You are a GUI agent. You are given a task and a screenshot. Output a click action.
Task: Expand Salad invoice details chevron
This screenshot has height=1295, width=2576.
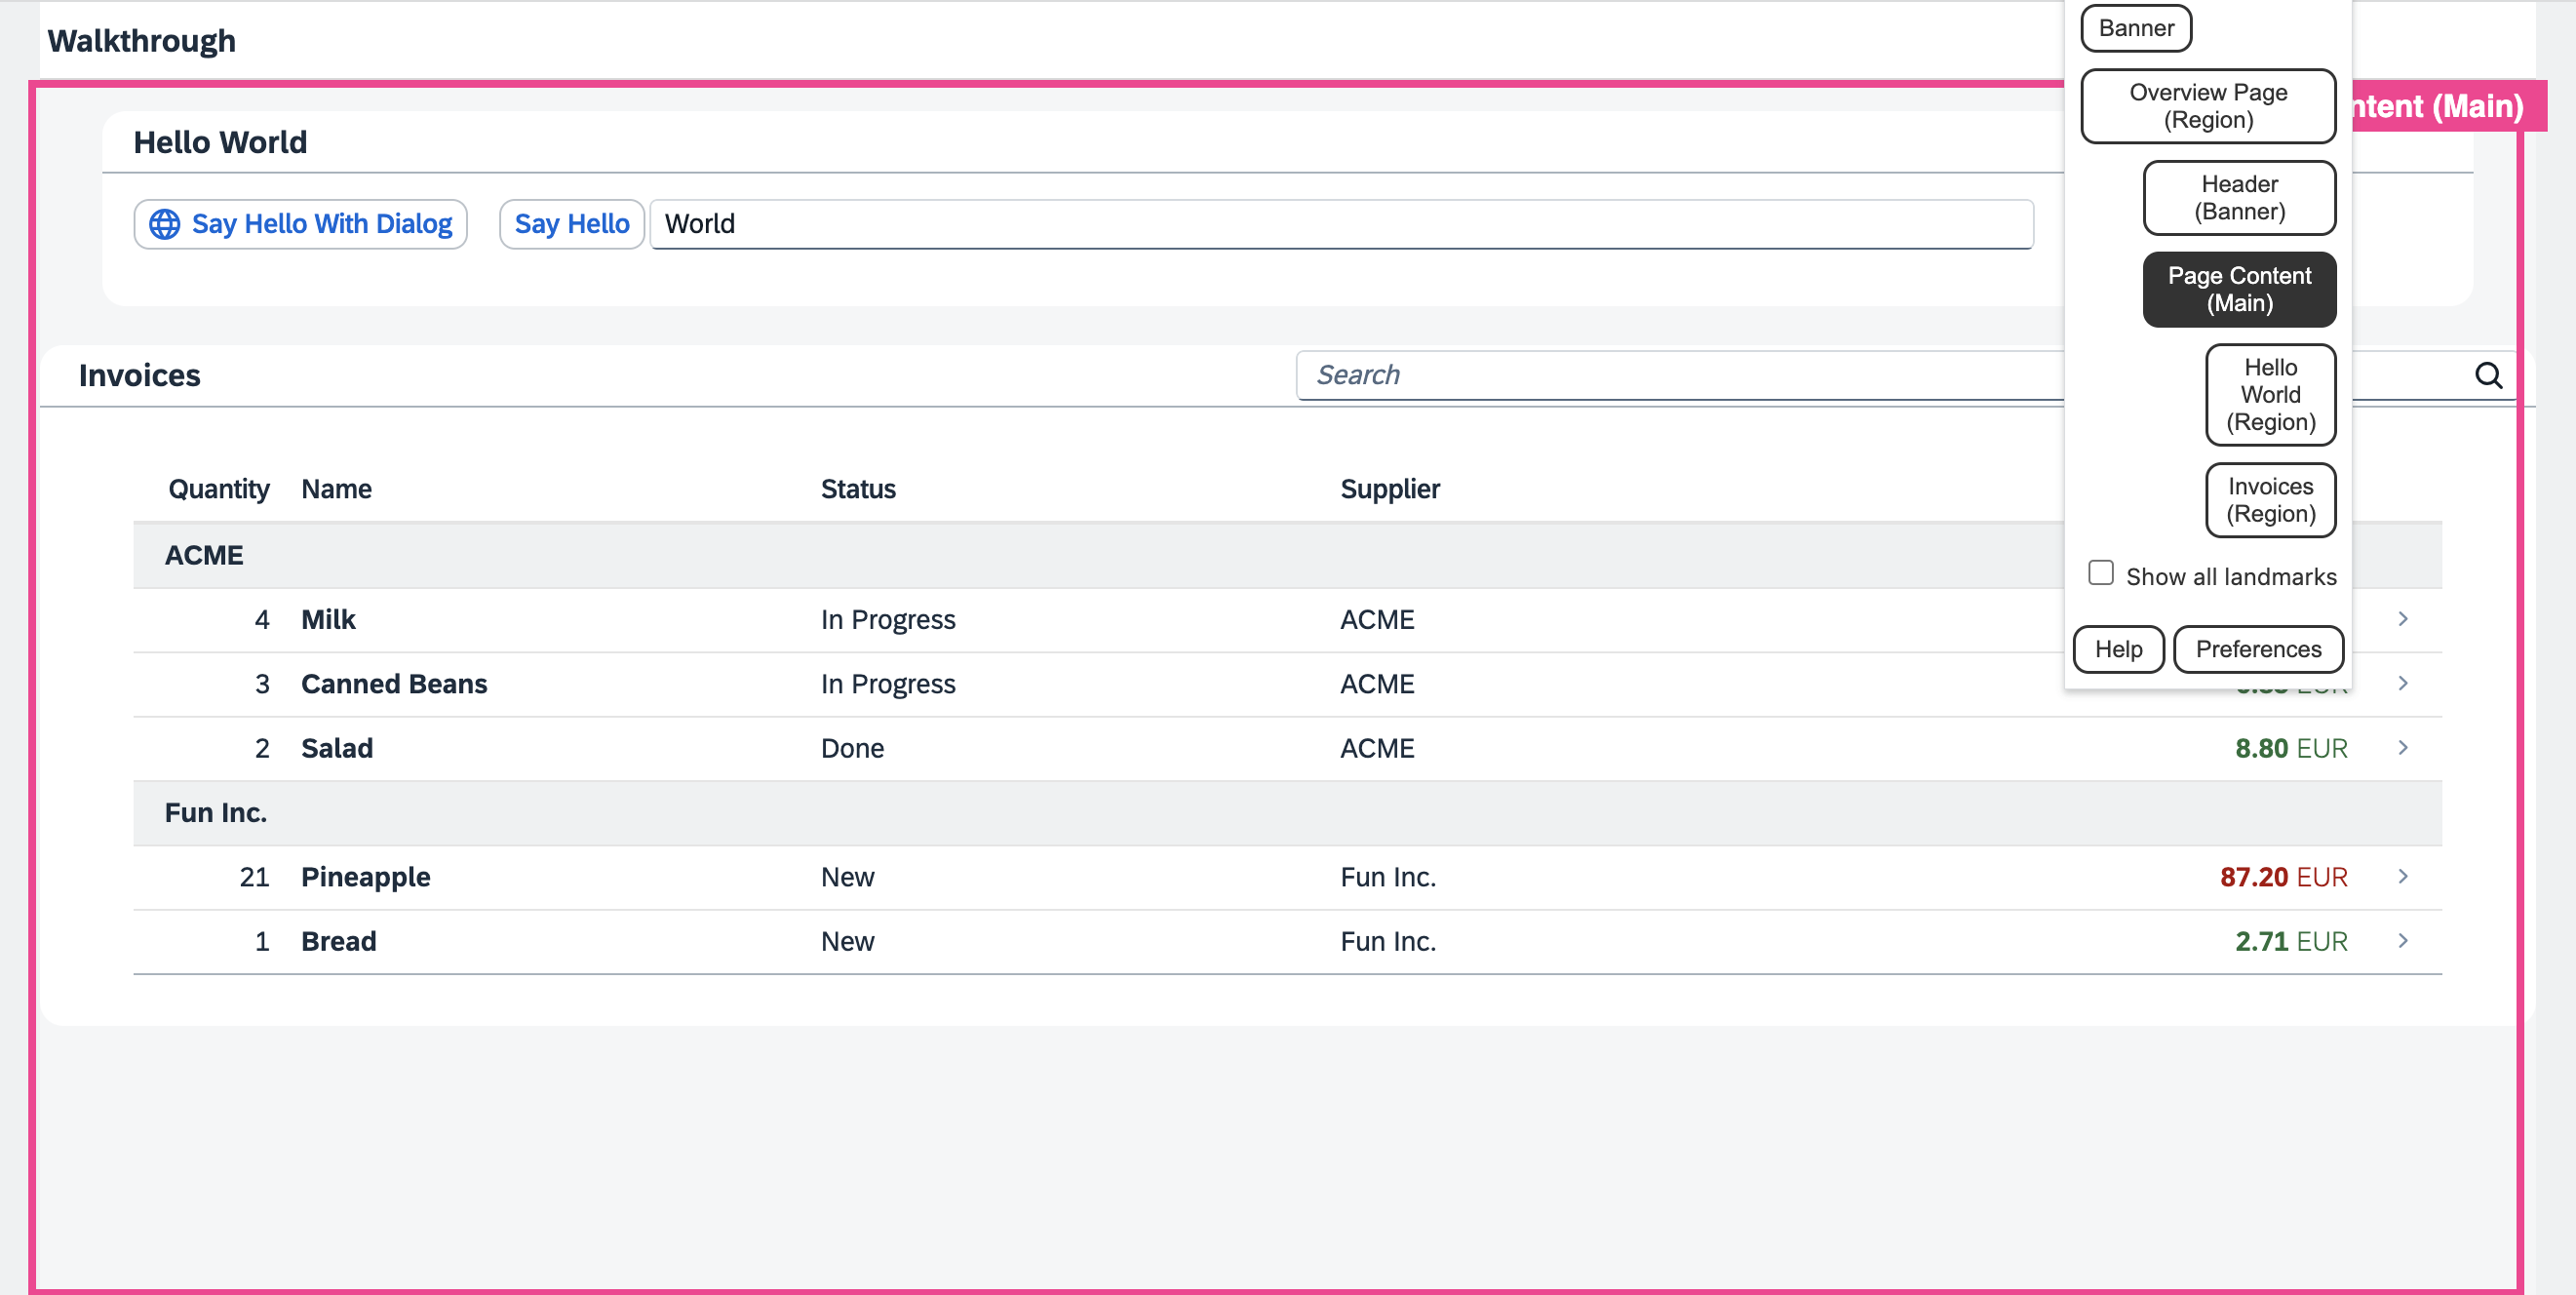[x=2402, y=748]
